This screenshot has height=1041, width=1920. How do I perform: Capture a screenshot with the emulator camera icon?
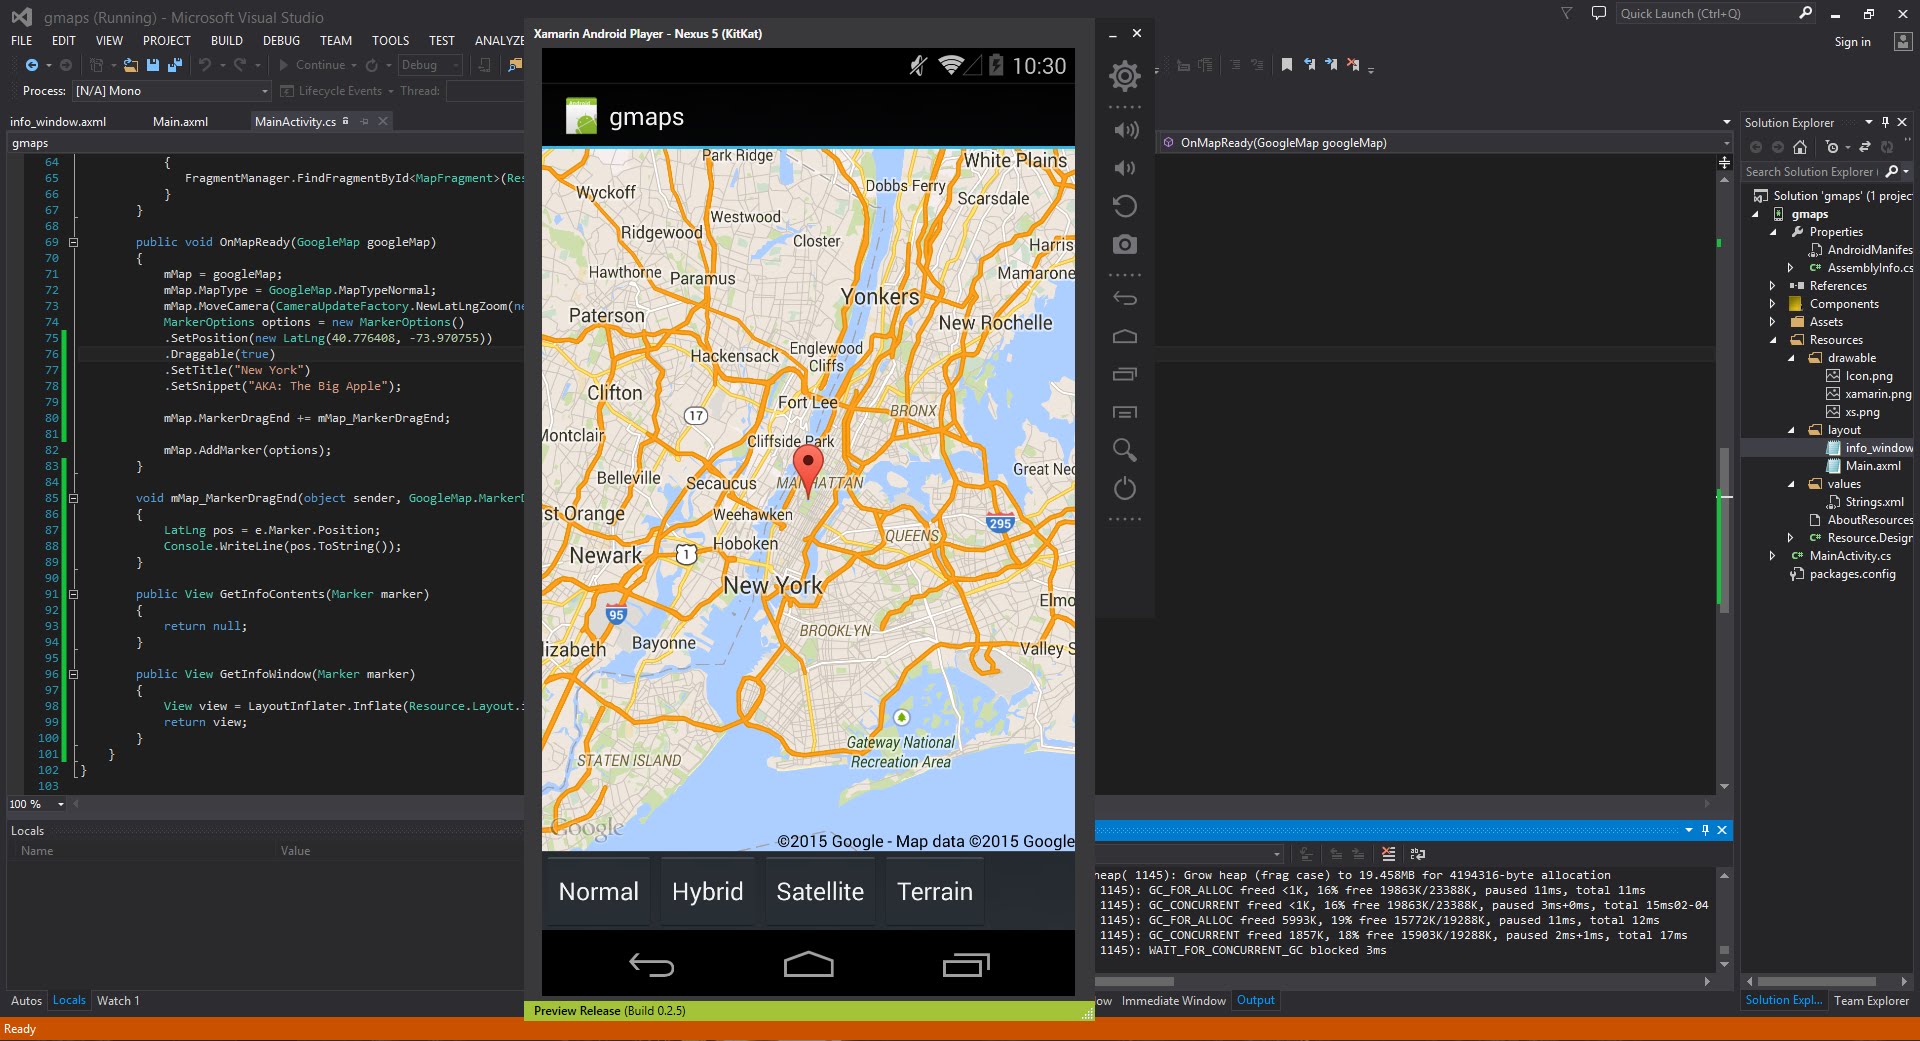click(1124, 244)
